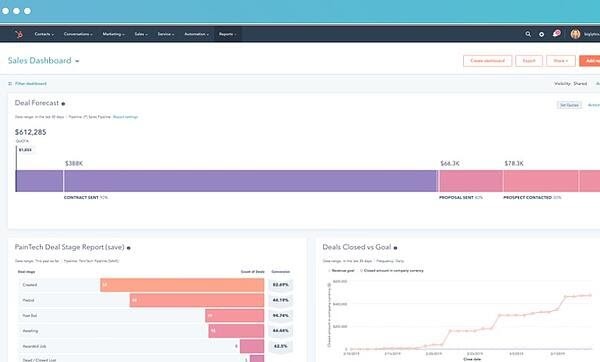Click the Create dashboard button
The height and width of the screenshot is (362, 600).
pyautogui.click(x=488, y=61)
